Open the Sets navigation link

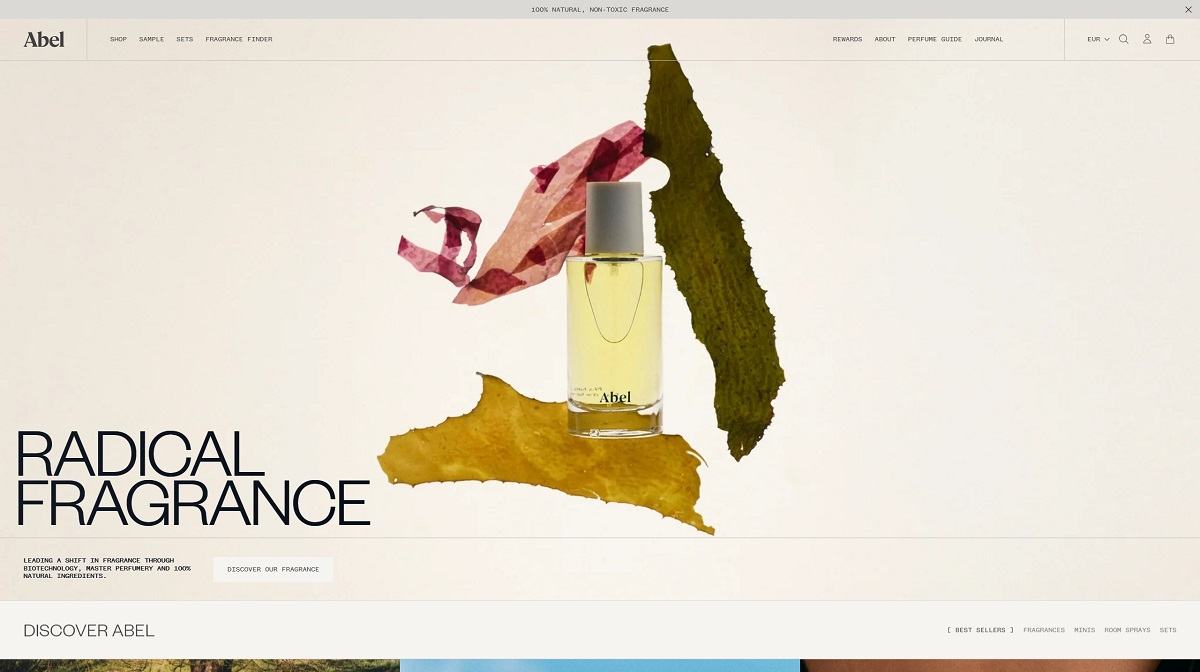[x=184, y=39]
